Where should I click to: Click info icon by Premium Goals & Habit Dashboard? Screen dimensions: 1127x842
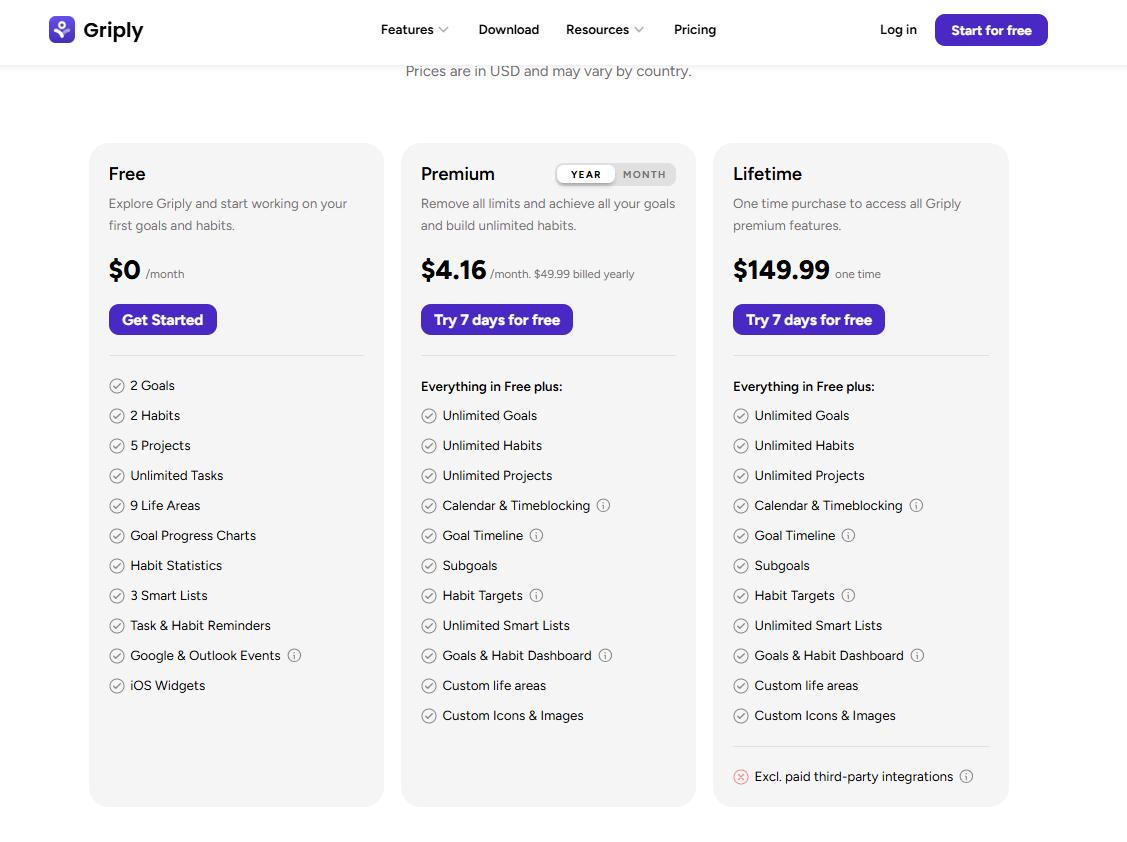pos(606,655)
